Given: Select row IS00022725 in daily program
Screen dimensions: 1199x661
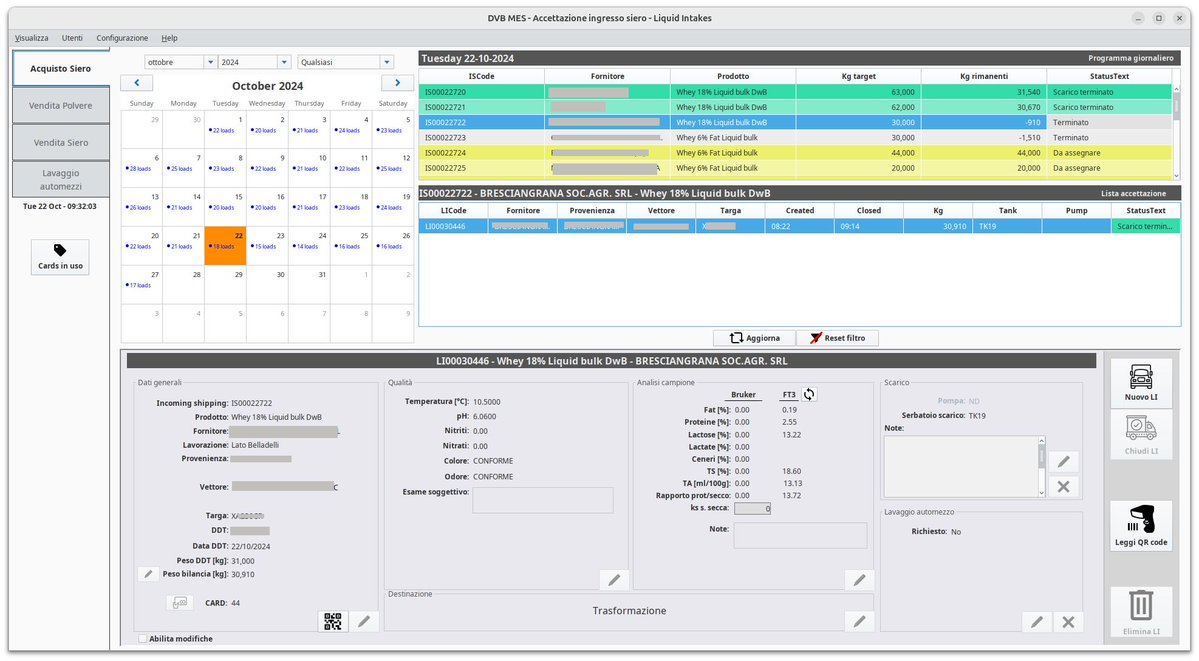Looking at the screenshot, I should tap(794, 168).
